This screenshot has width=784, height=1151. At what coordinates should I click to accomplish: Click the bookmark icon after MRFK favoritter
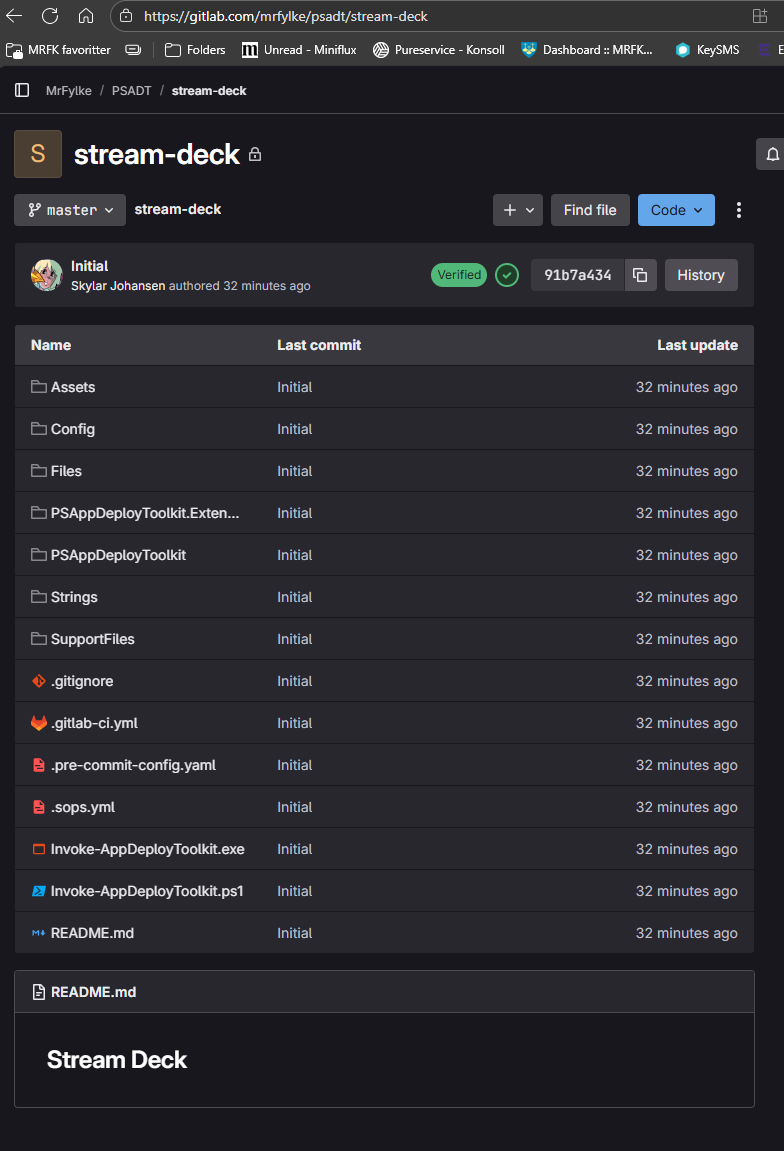(x=133, y=50)
